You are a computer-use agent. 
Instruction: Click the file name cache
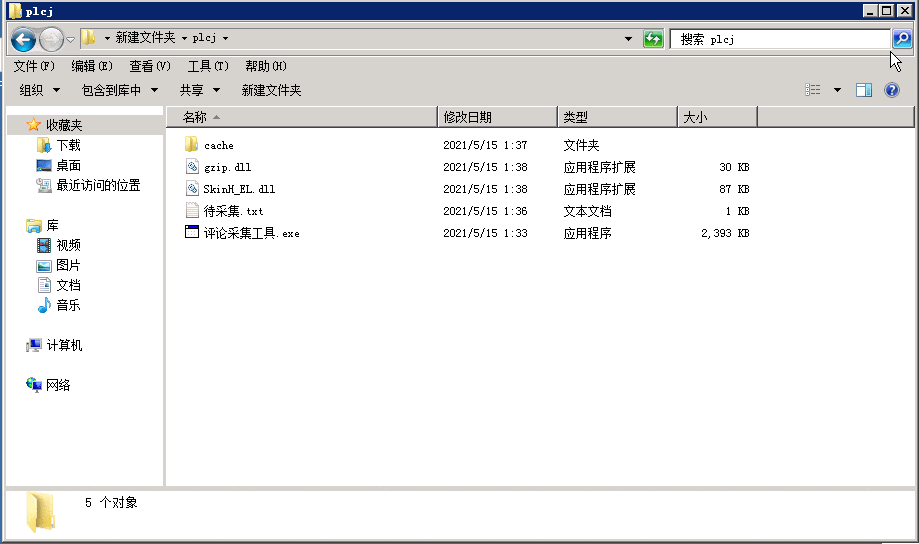click(x=219, y=145)
